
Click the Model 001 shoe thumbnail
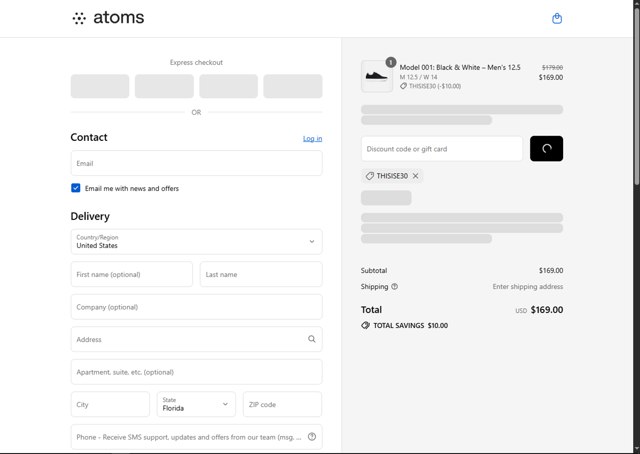(x=377, y=76)
